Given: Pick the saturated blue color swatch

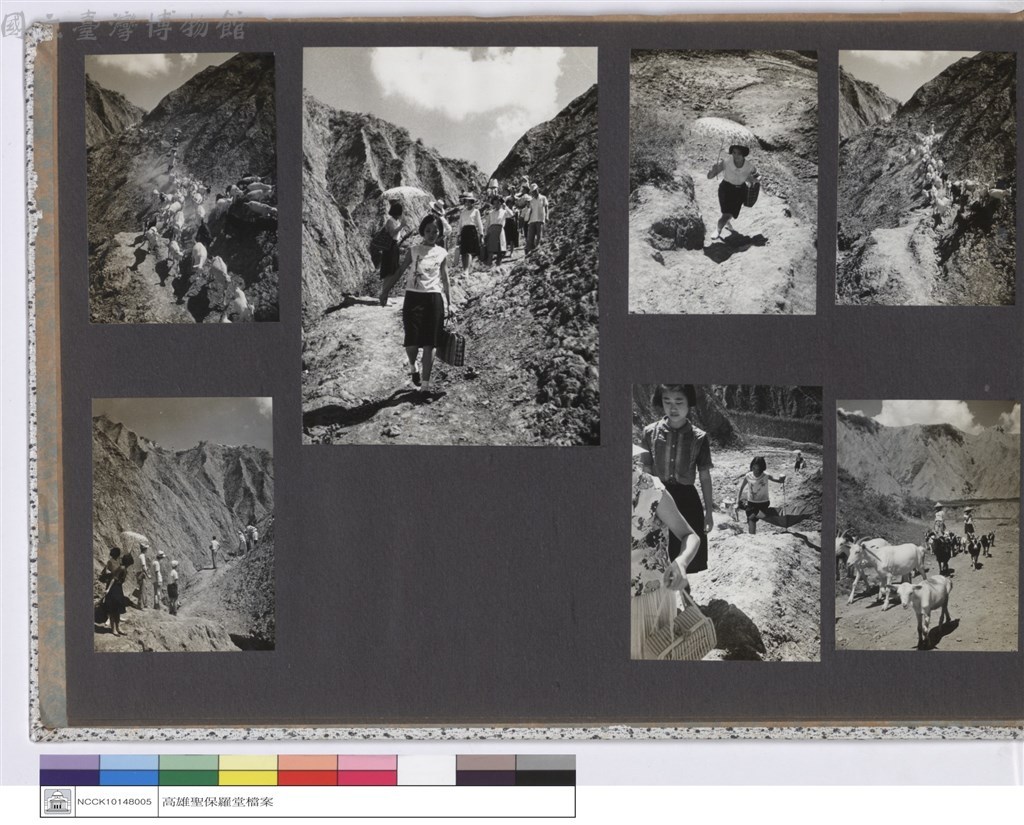Looking at the screenshot, I should click(129, 778).
